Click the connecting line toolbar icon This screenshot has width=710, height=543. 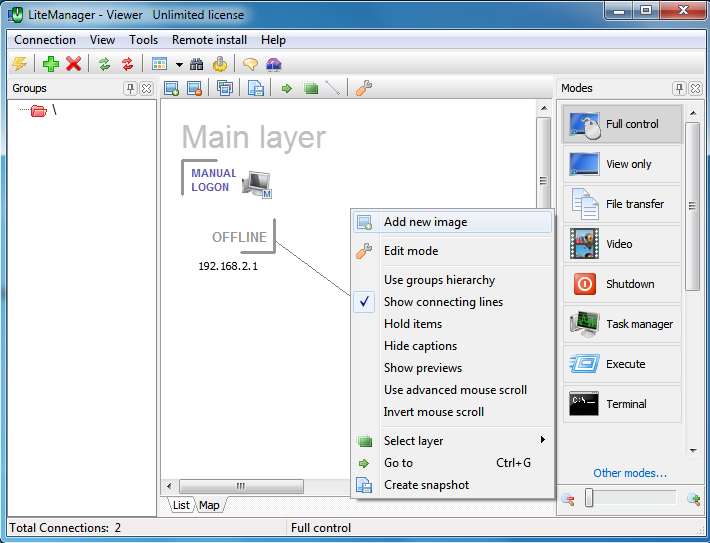[333, 88]
